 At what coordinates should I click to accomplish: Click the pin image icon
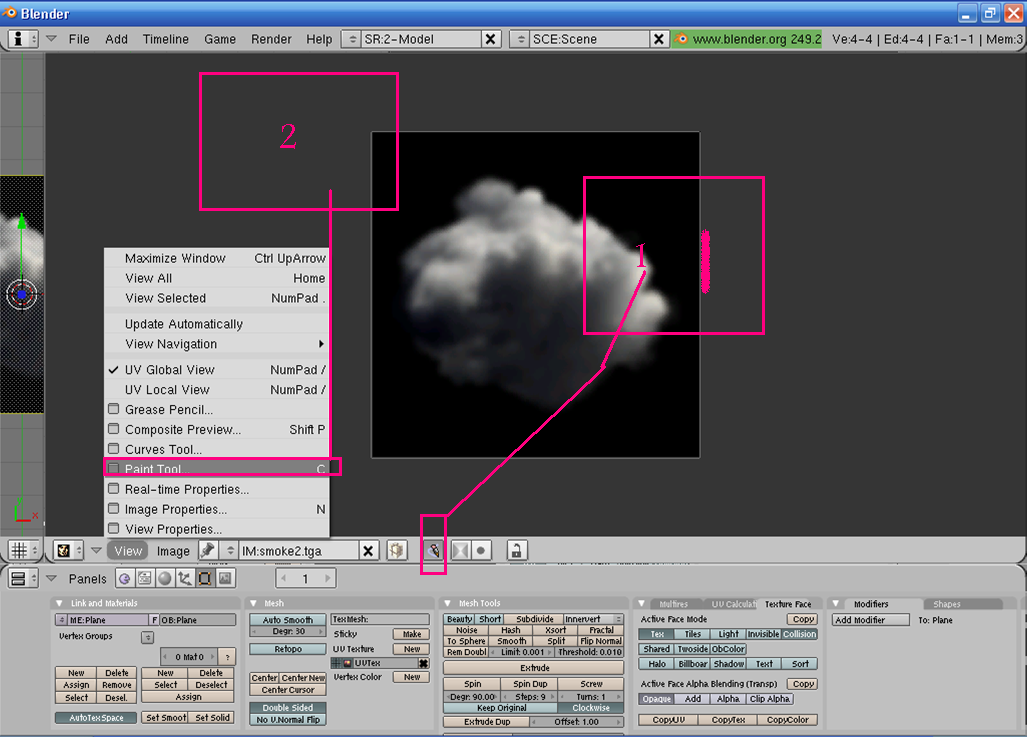pos(208,551)
